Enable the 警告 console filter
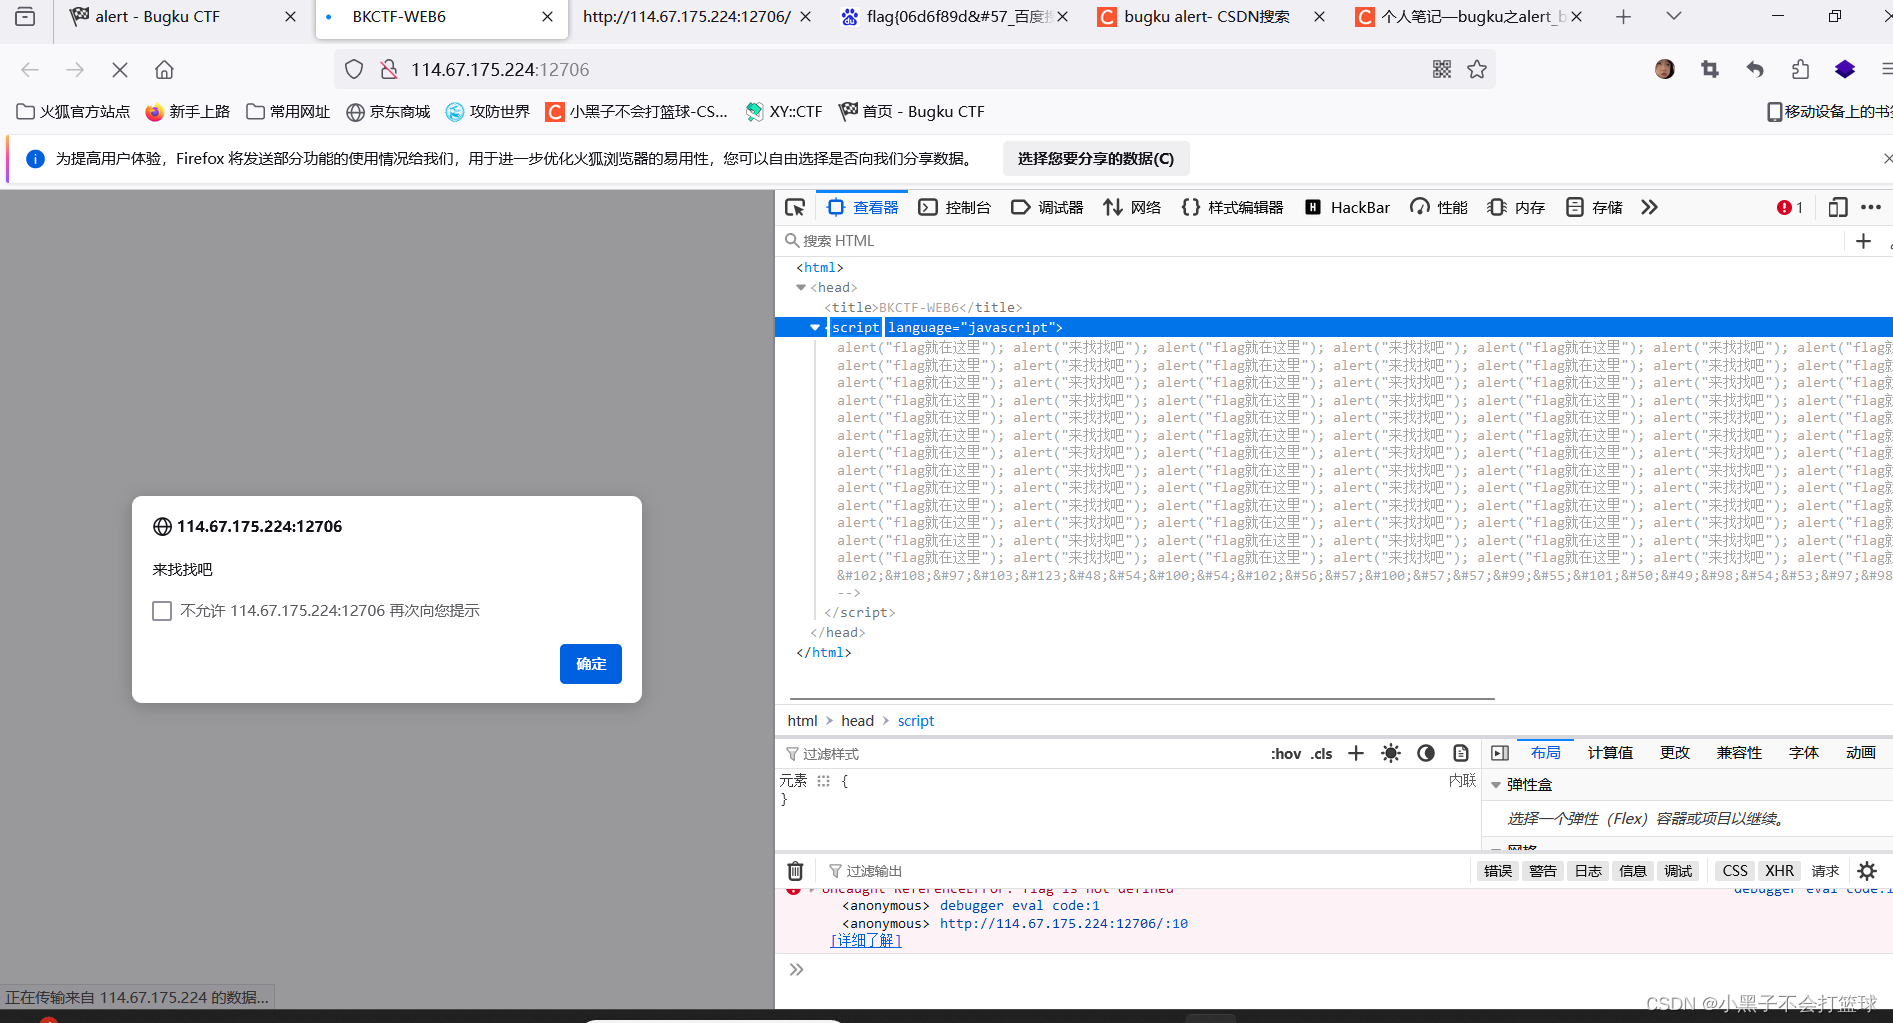The image size is (1893, 1023). tap(1542, 871)
